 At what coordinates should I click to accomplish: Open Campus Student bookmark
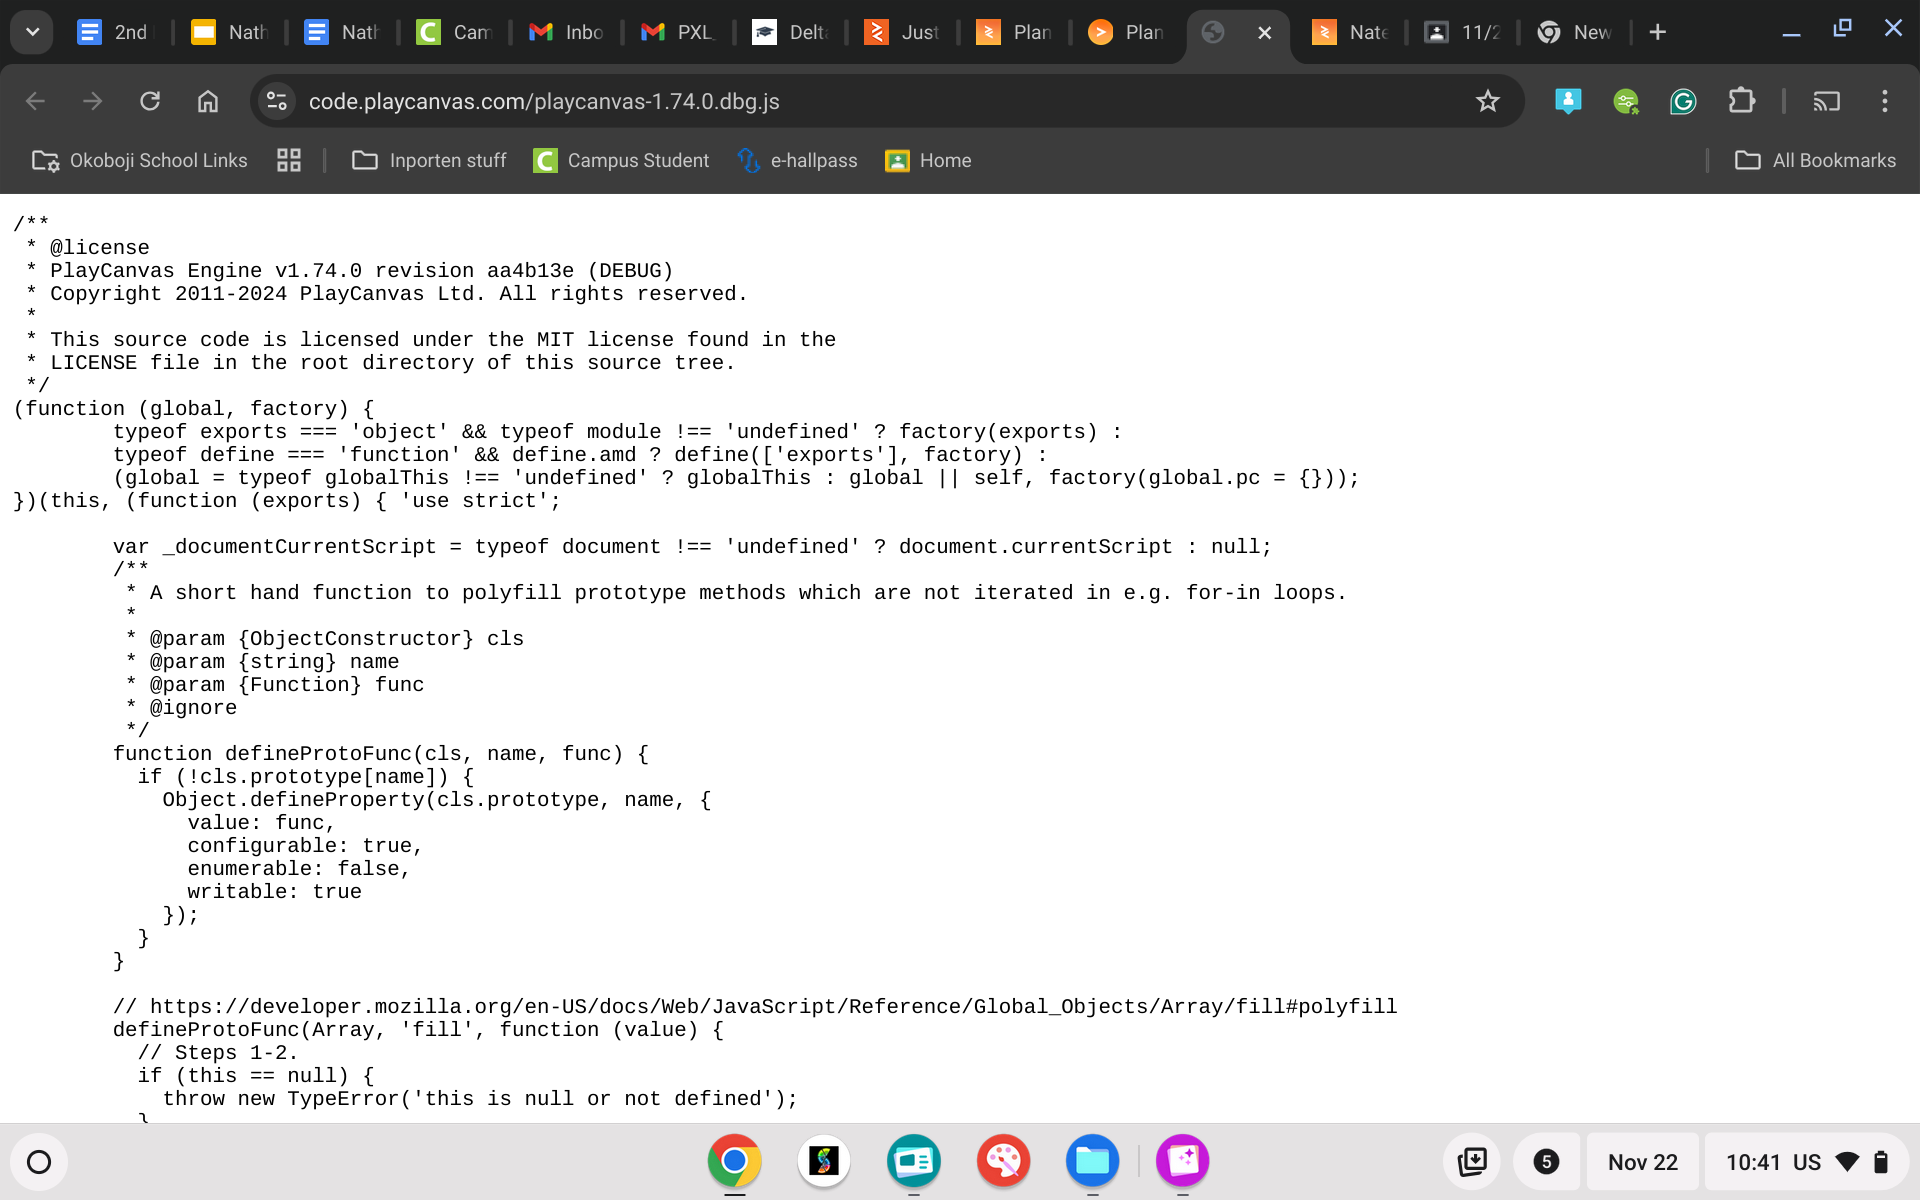(x=621, y=160)
